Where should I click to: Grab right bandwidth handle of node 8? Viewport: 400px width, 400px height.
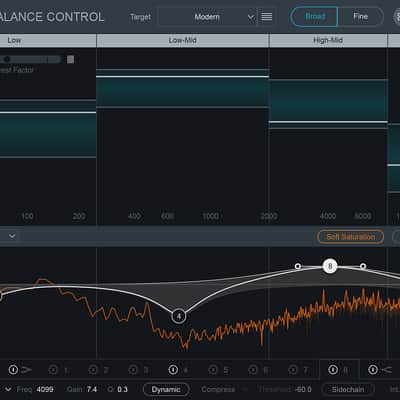(x=363, y=266)
